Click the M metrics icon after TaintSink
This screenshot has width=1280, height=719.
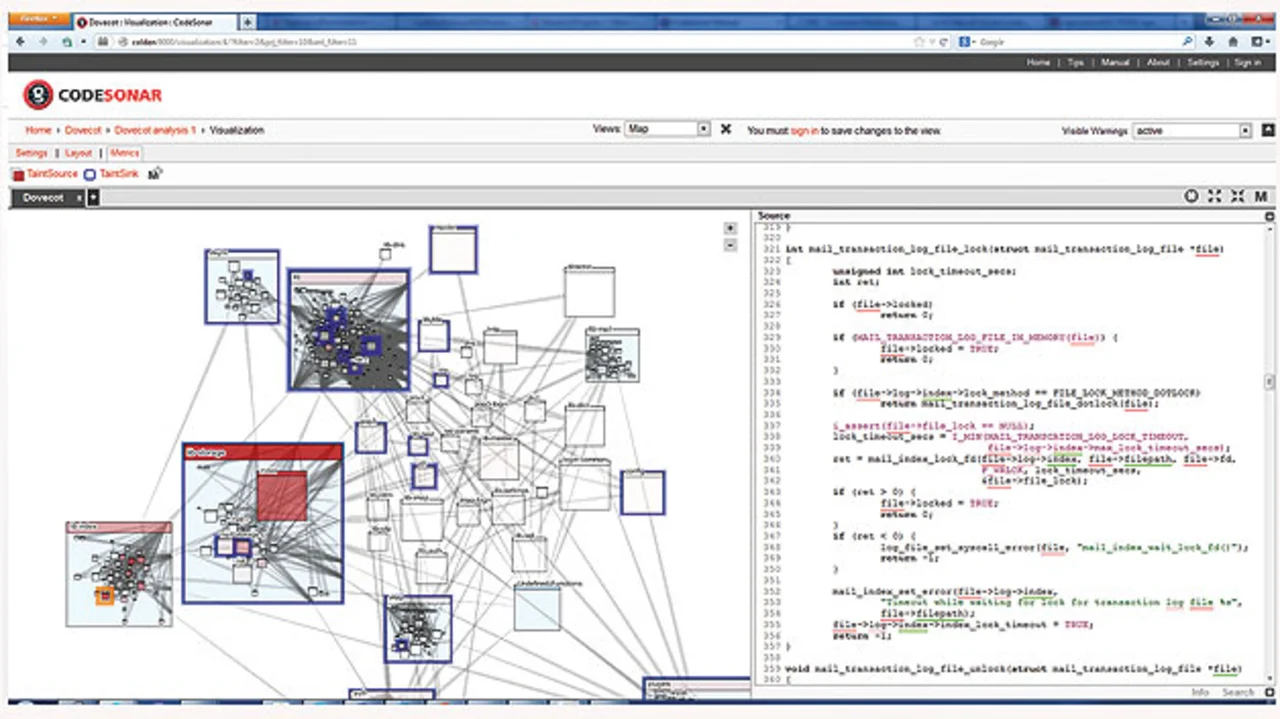[155, 174]
